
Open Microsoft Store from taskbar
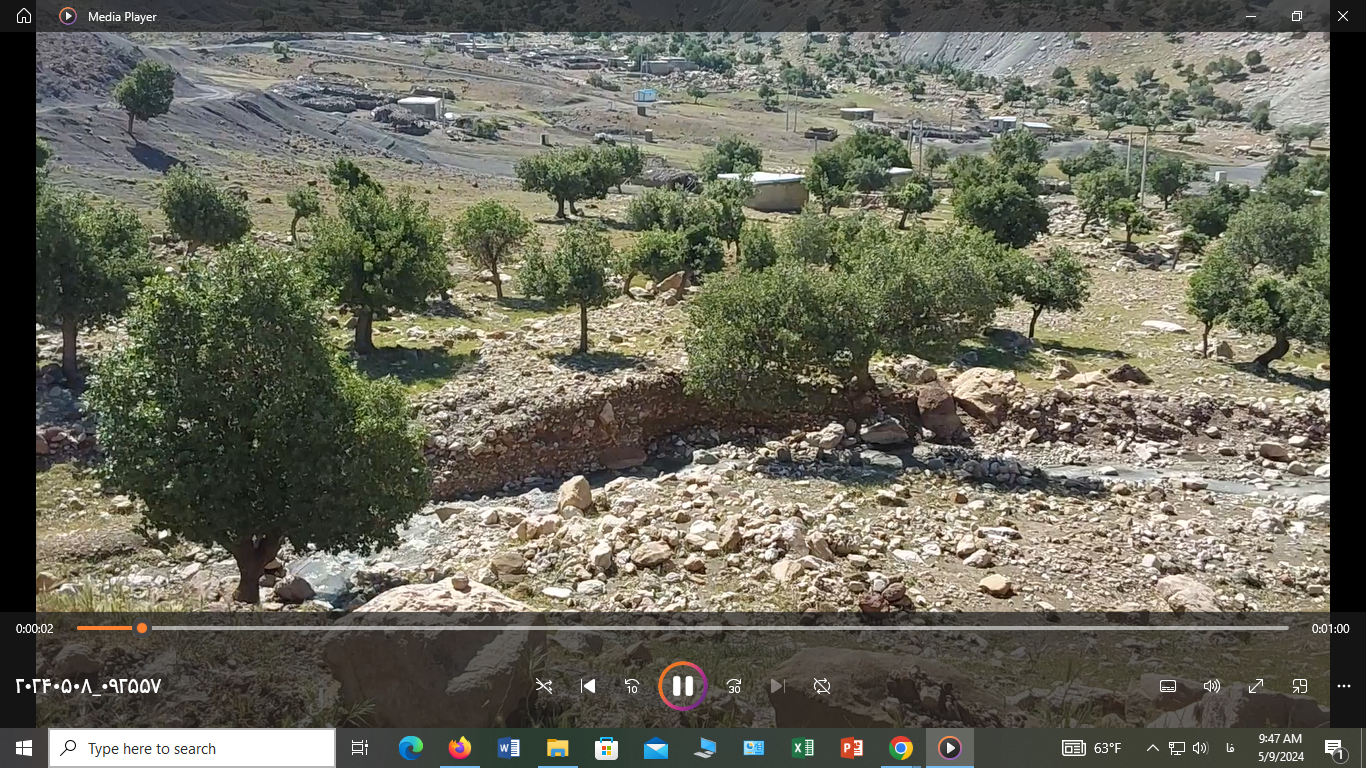coord(606,748)
